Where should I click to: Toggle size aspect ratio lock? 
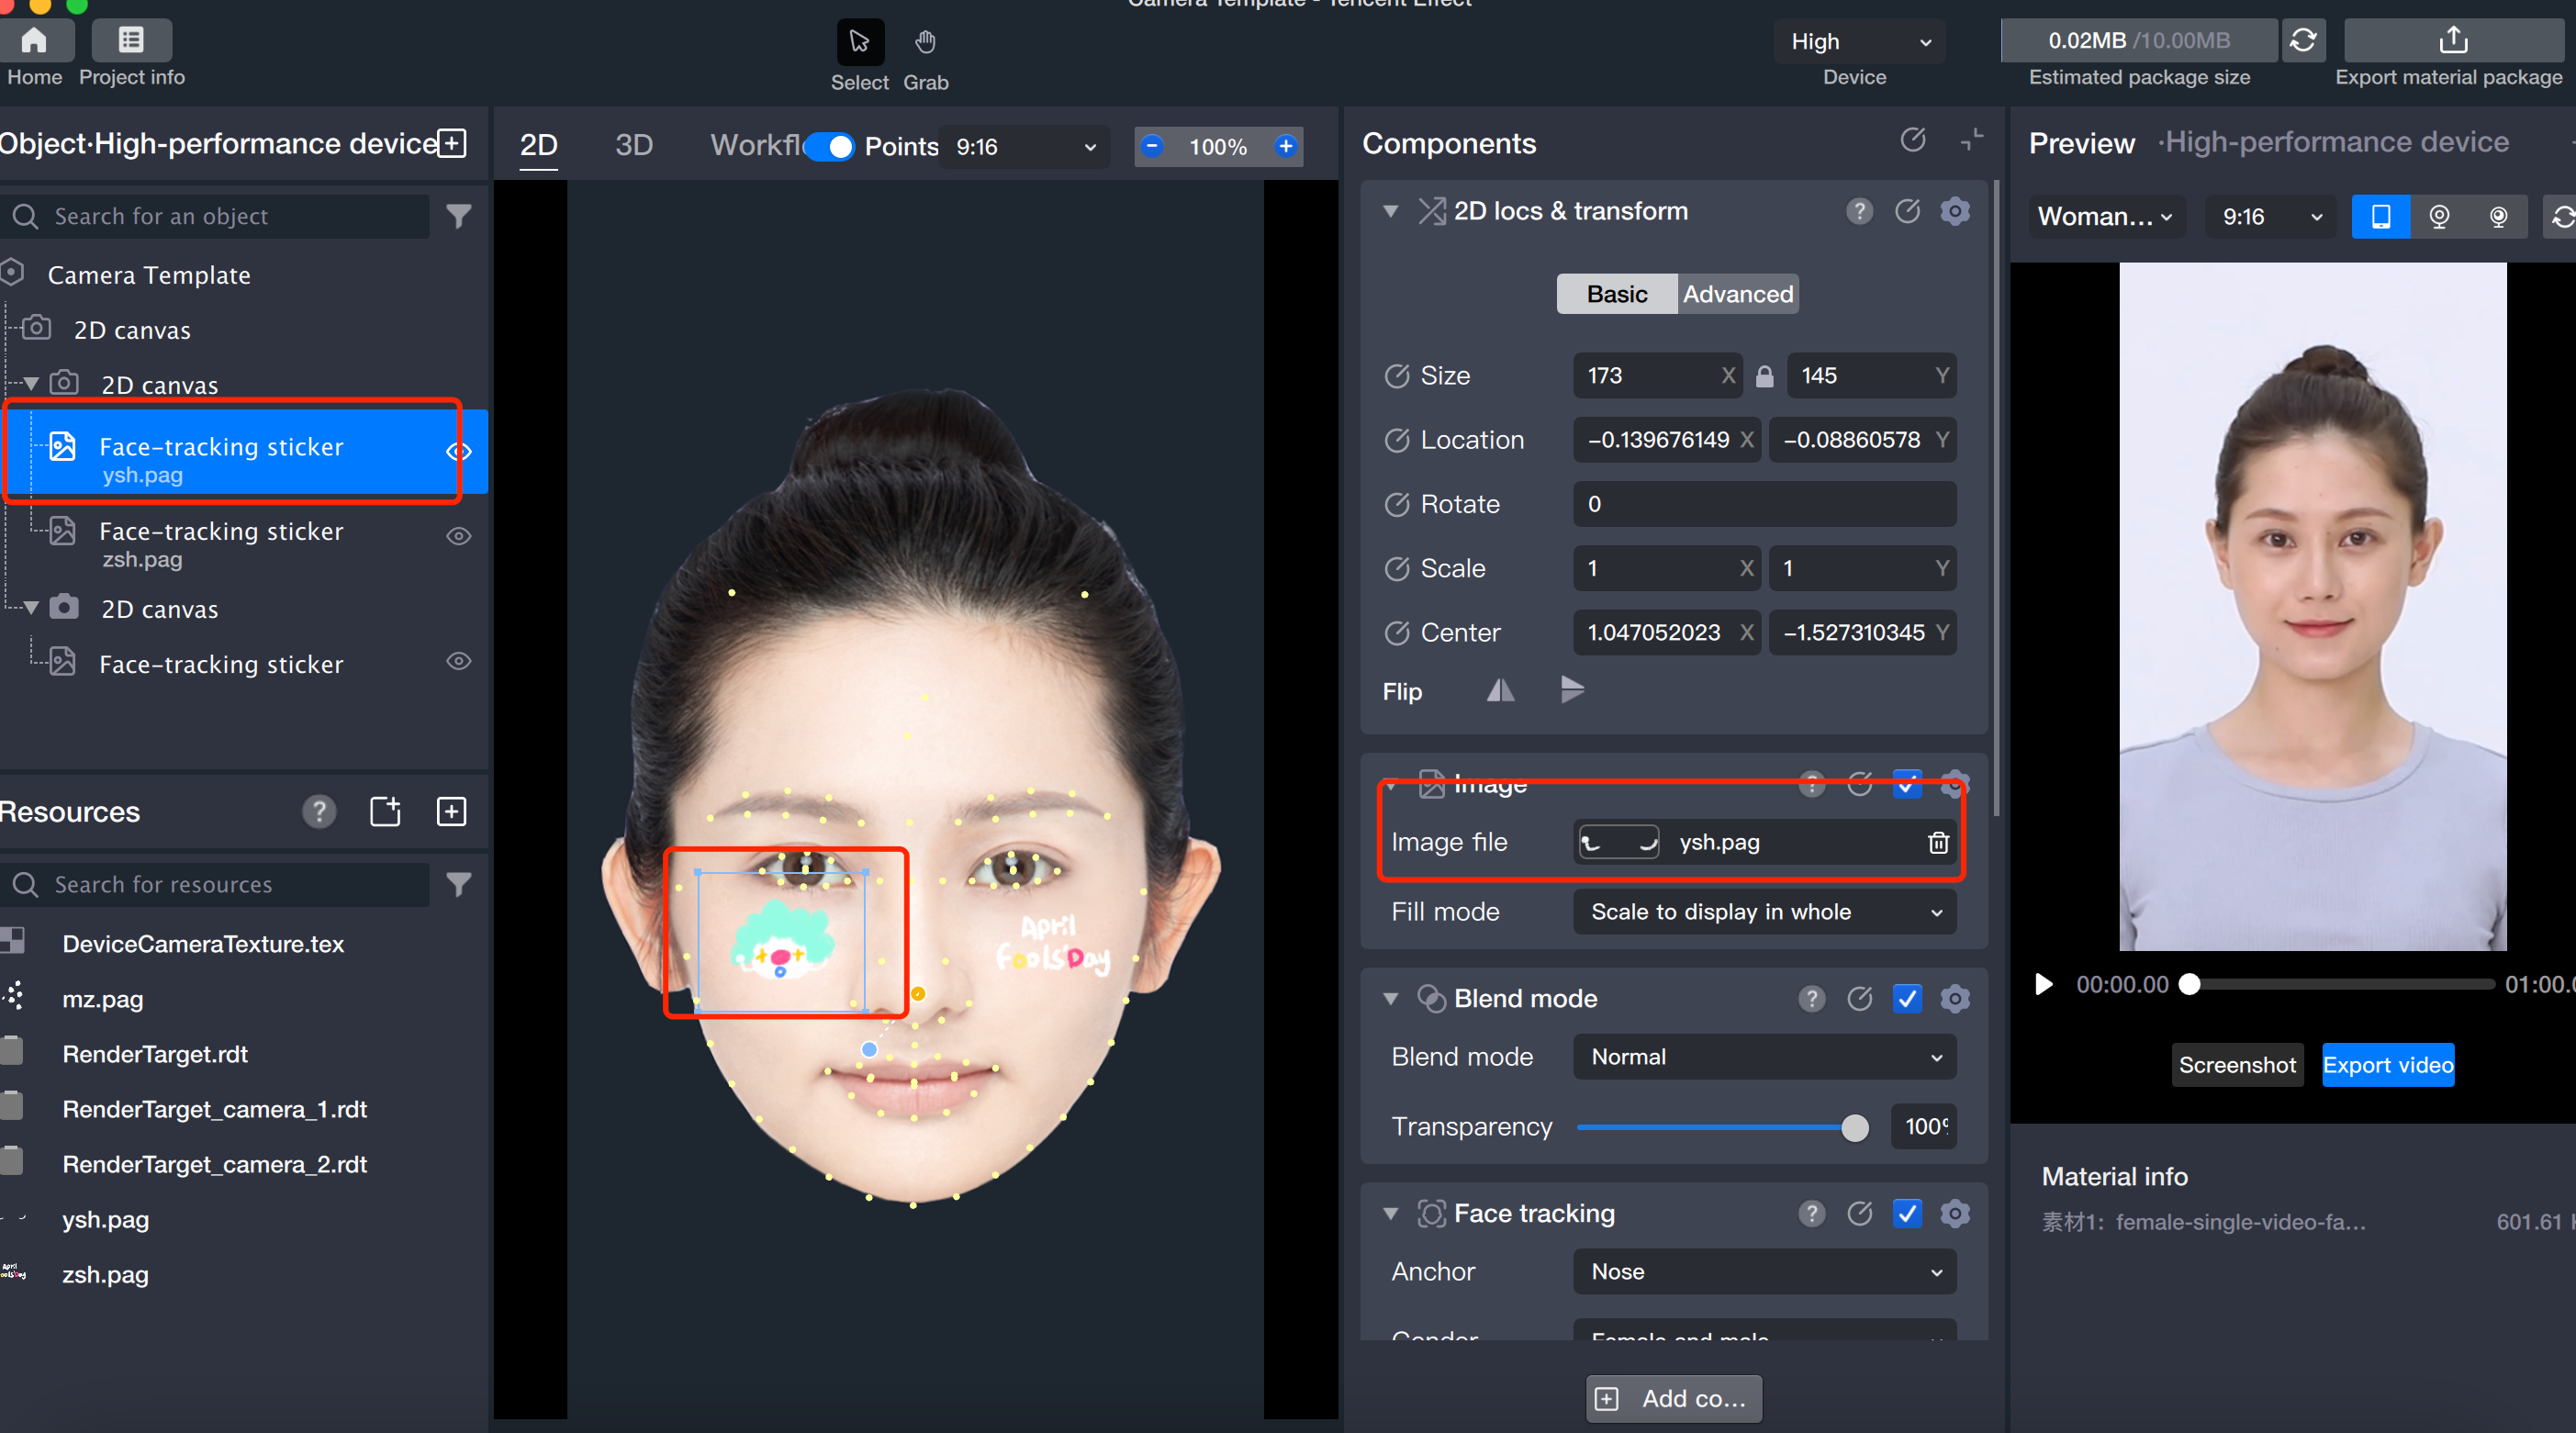[1765, 376]
